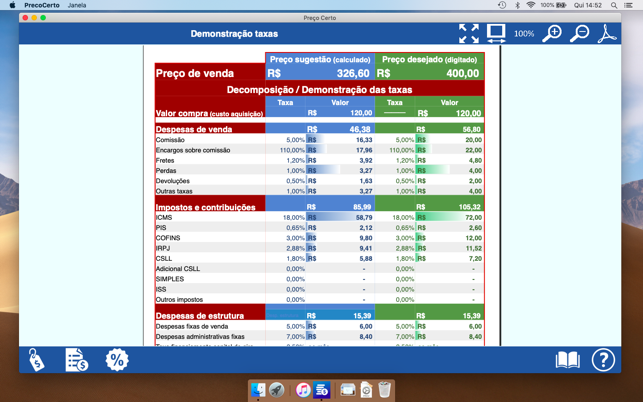Click ICMS calculated value 58,79
The width and height of the screenshot is (643, 402).
pos(364,217)
